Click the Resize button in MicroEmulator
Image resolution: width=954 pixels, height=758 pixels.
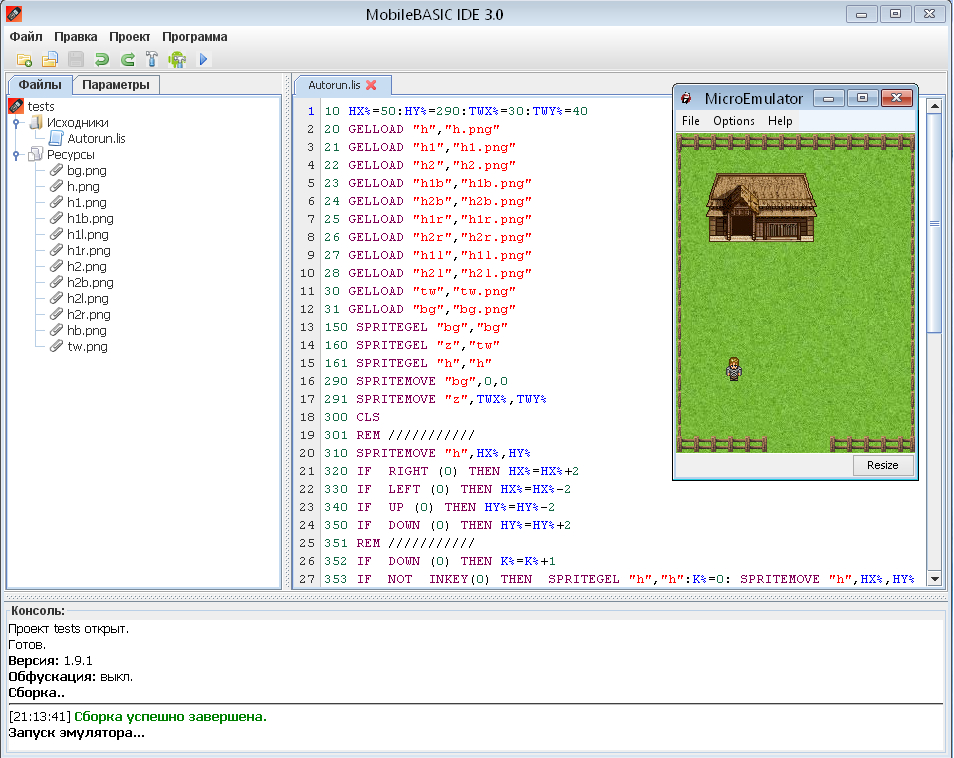(883, 465)
